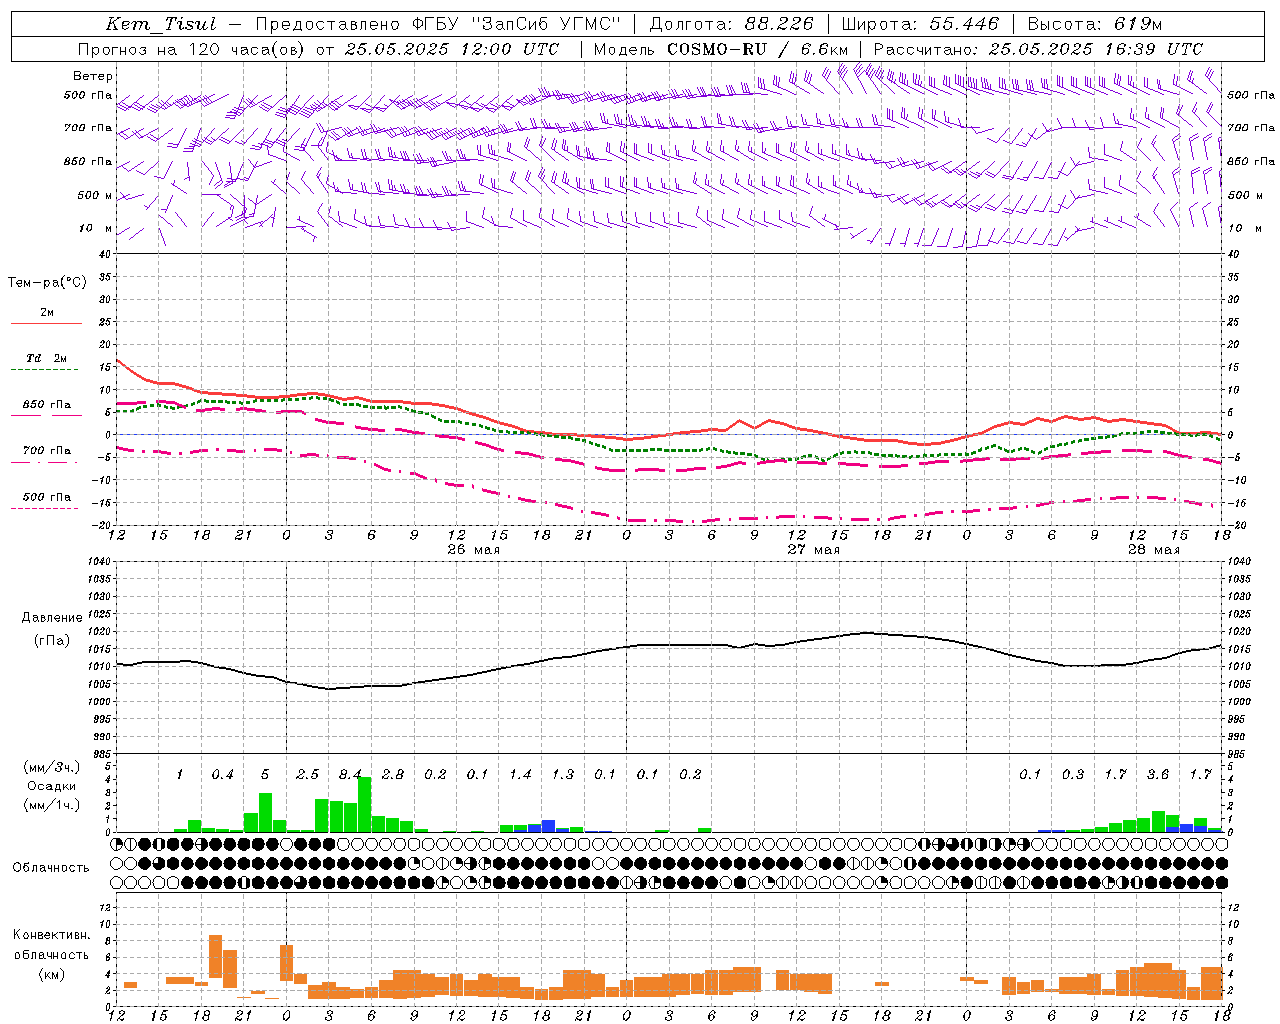Select the text ФГБУ "ЗапСиб УГМС" in the header
This screenshot has width=1280, height=1024.
point(515,24)
